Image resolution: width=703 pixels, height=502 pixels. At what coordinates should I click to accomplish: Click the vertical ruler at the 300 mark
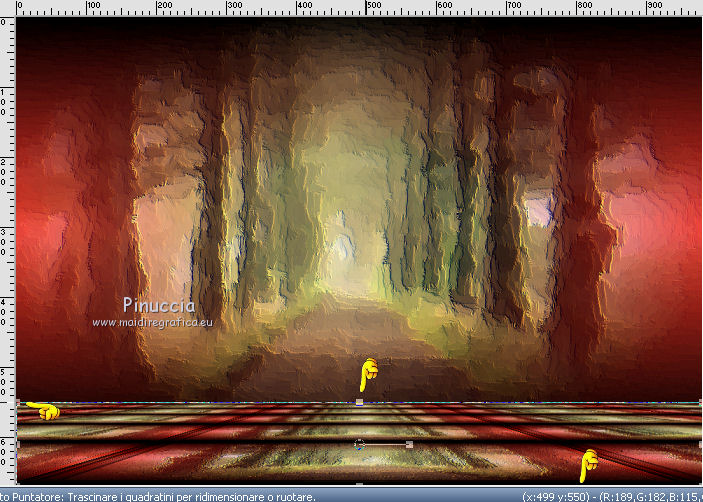[5, 242]
